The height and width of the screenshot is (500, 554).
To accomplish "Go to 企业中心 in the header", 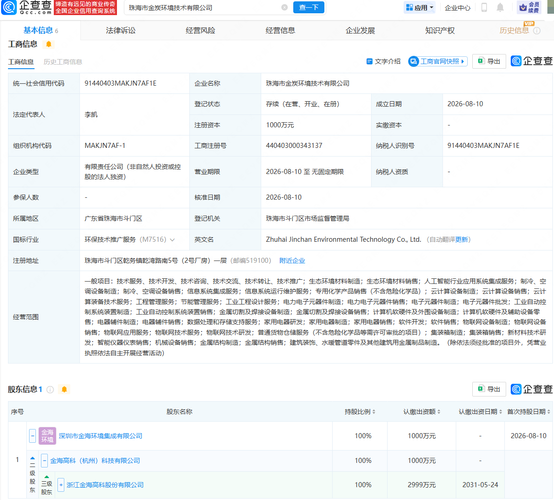I will 457,8.
